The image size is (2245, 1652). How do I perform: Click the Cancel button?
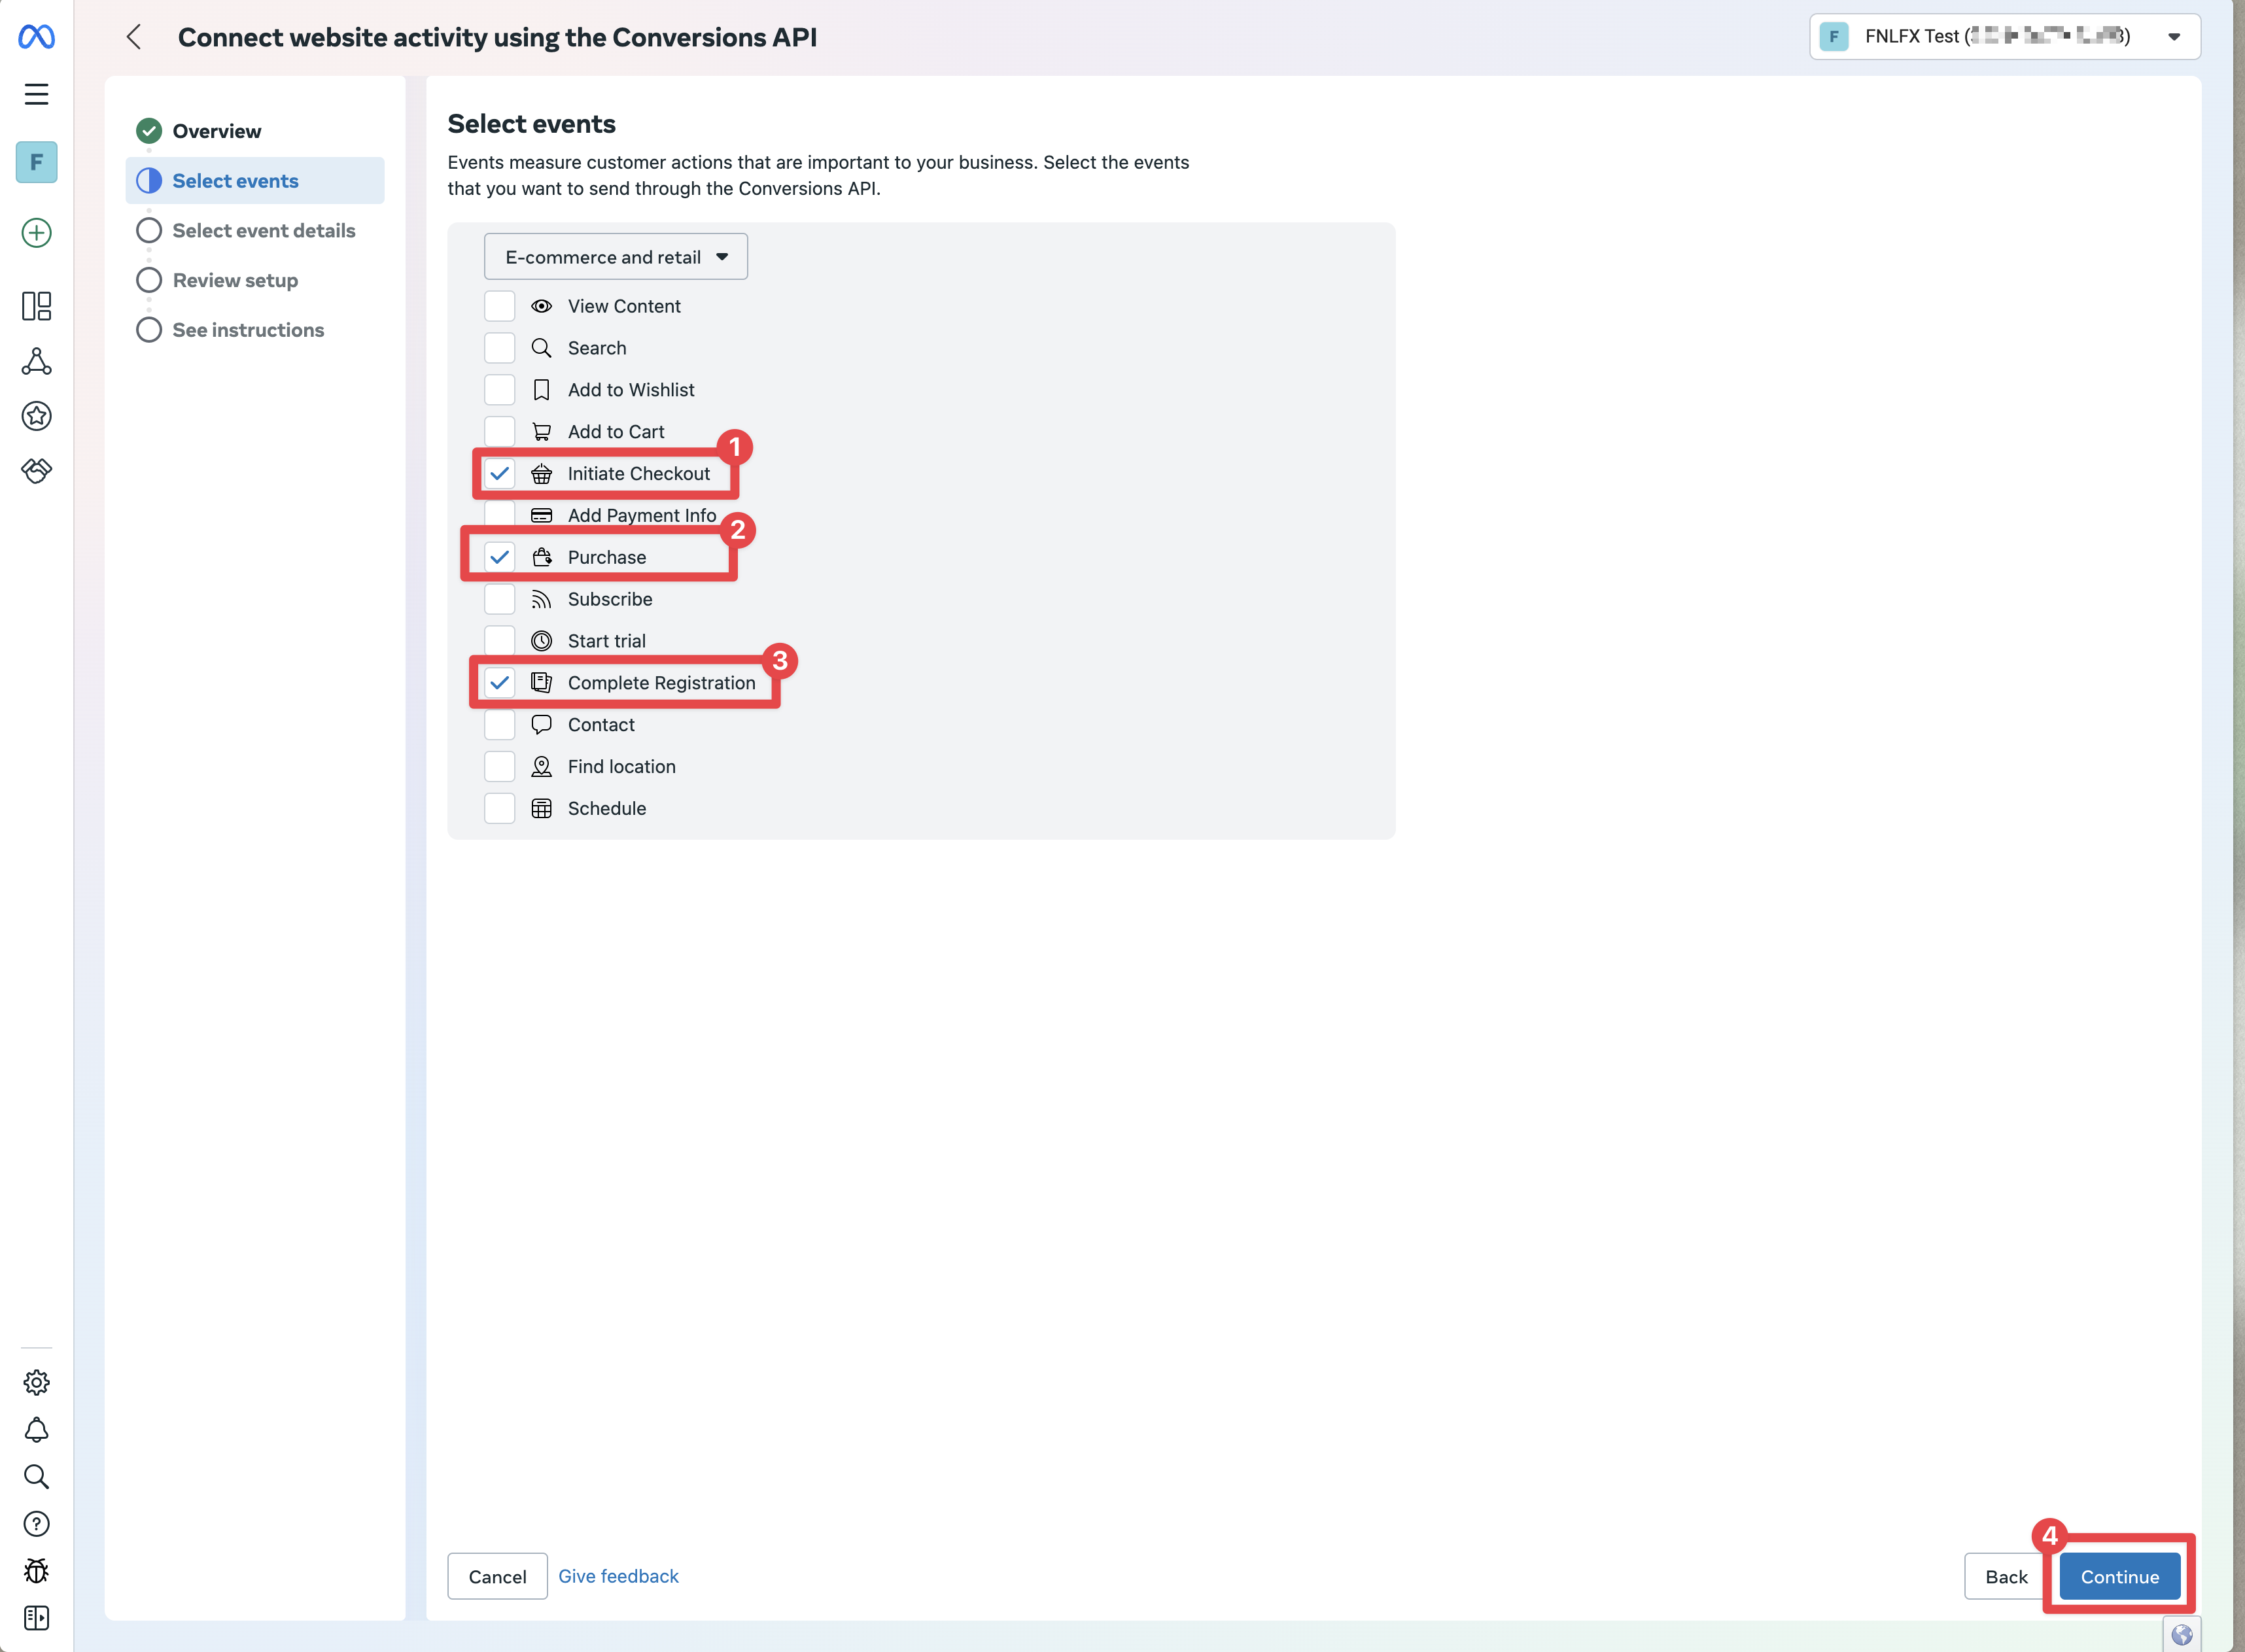click(497, 1576)
